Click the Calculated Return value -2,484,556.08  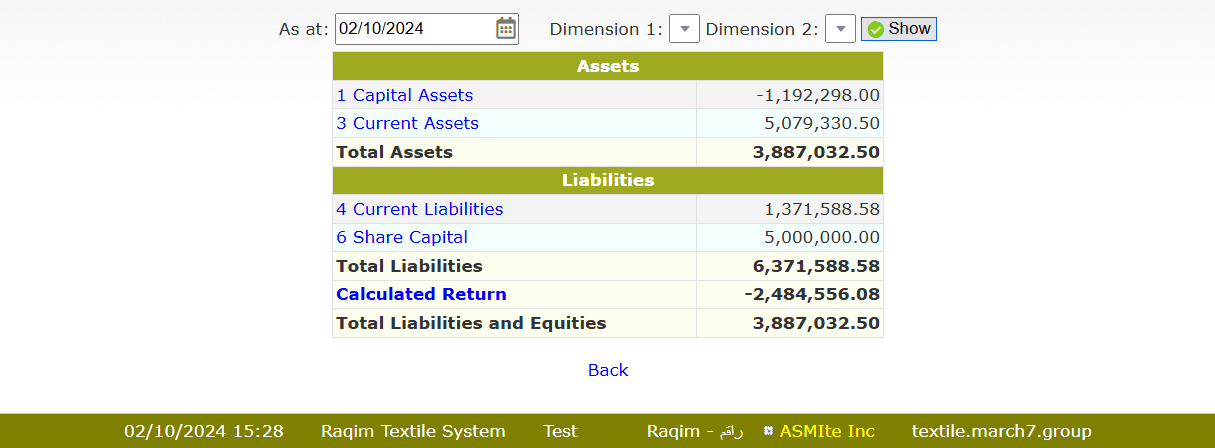pos(812,294)
